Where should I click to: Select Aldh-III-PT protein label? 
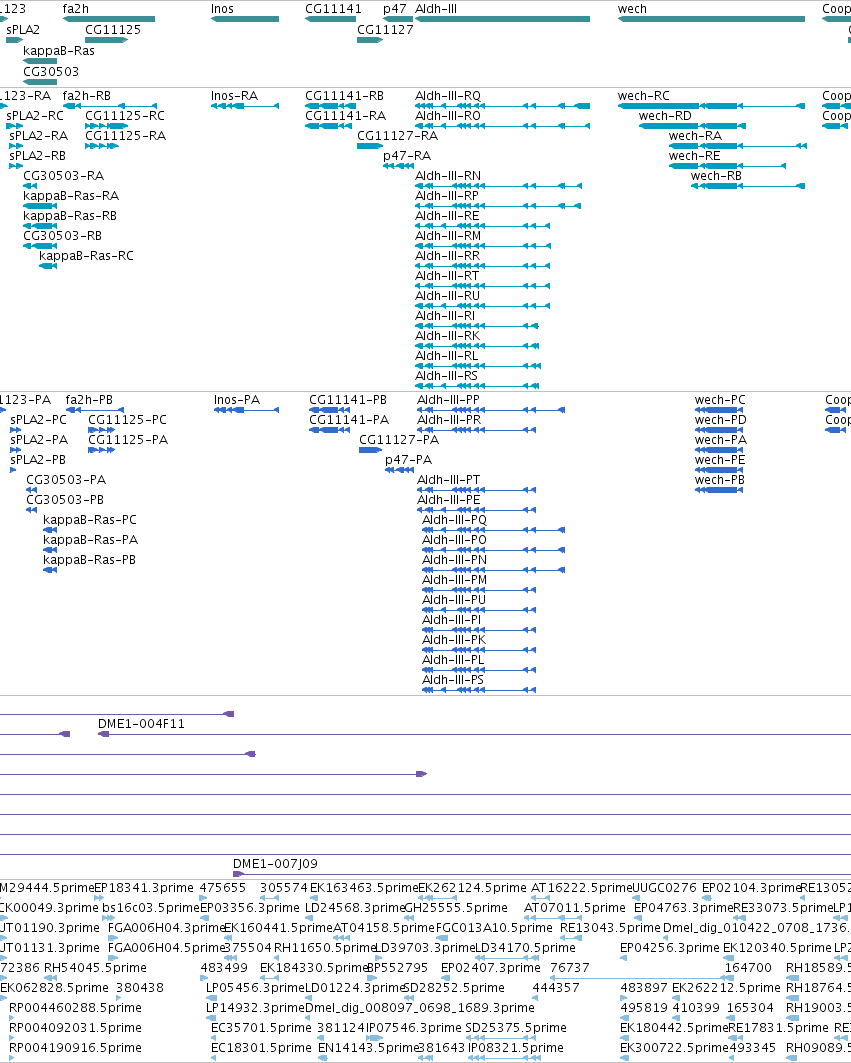[x=448, y=480]
